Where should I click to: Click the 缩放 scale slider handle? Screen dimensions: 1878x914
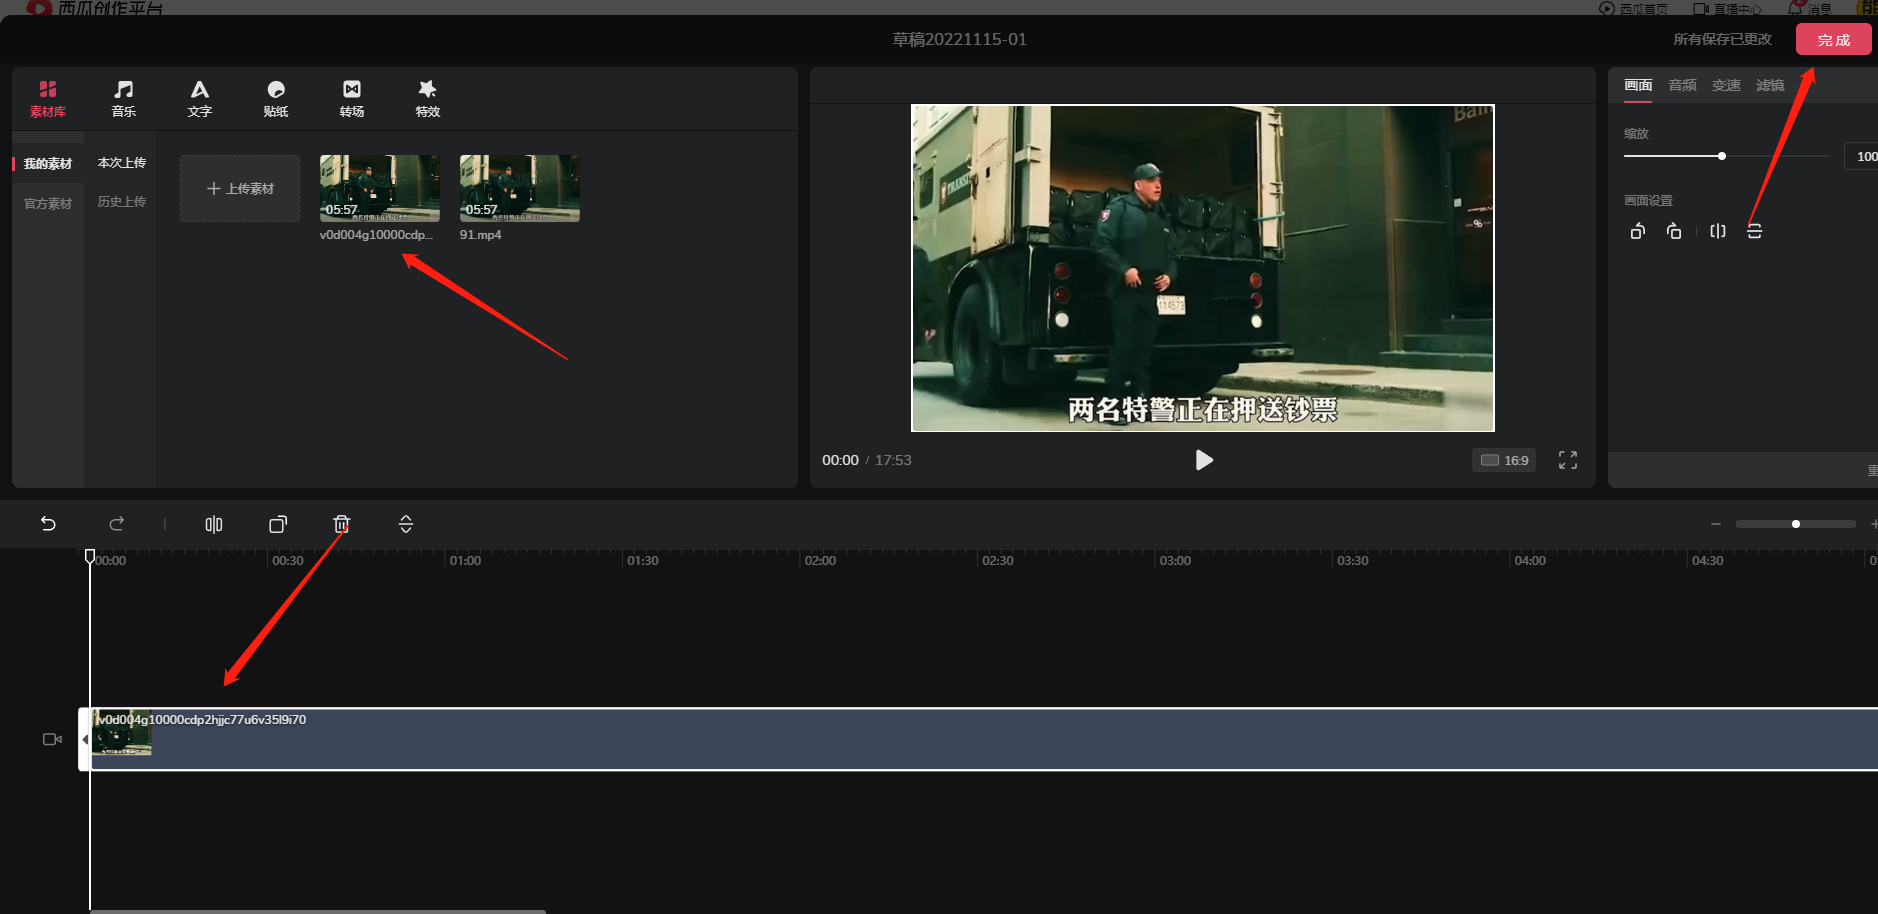click(1721, 156)
